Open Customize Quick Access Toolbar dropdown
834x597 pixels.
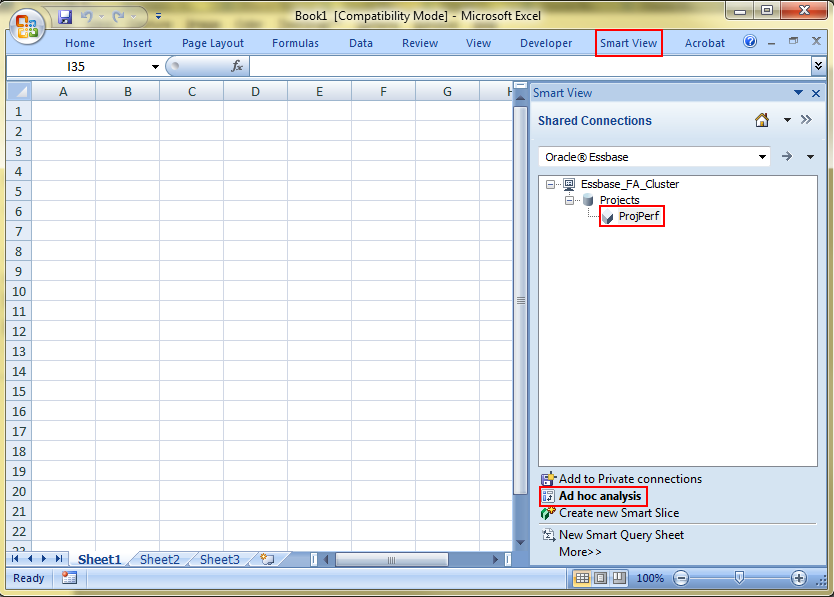click(x=158, y=16)
